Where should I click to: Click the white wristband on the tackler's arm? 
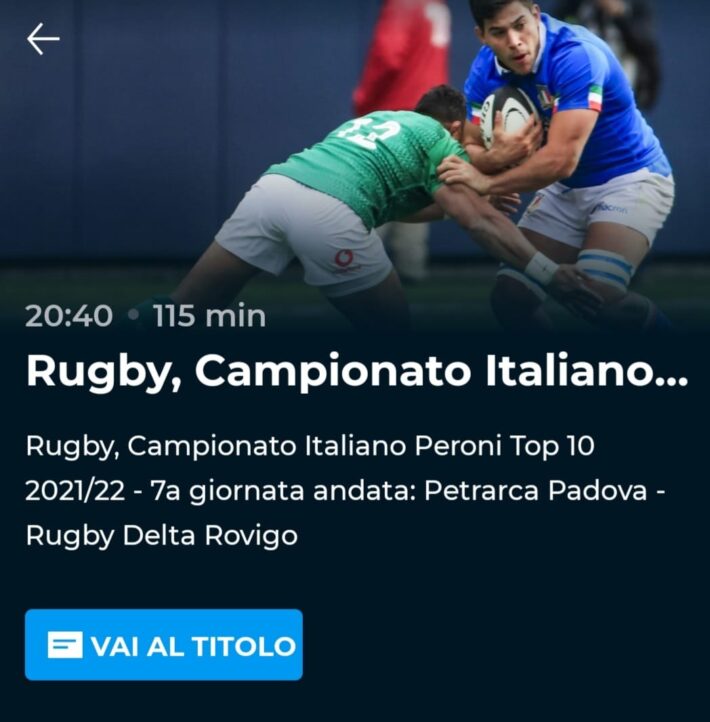pyautogui.click(x=542, y=268)
